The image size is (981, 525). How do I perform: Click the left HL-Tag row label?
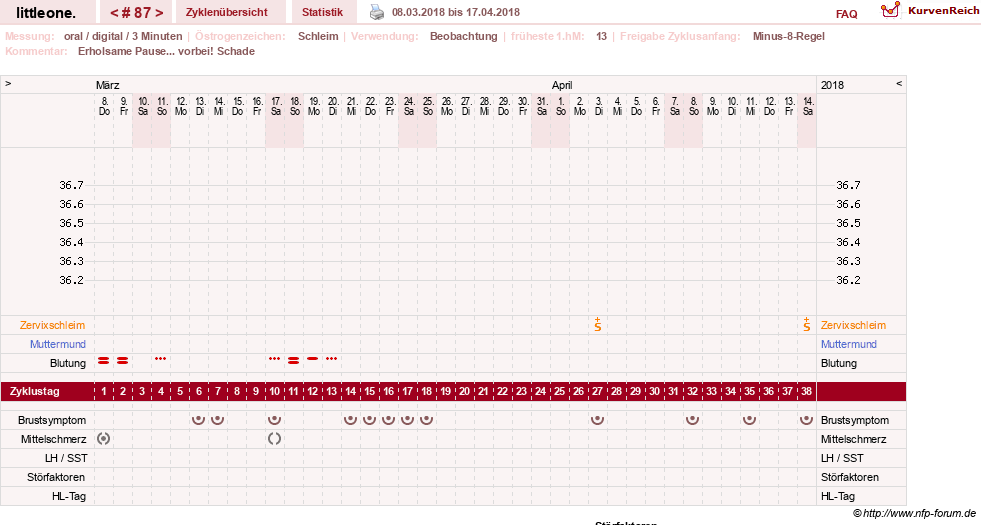69,496
